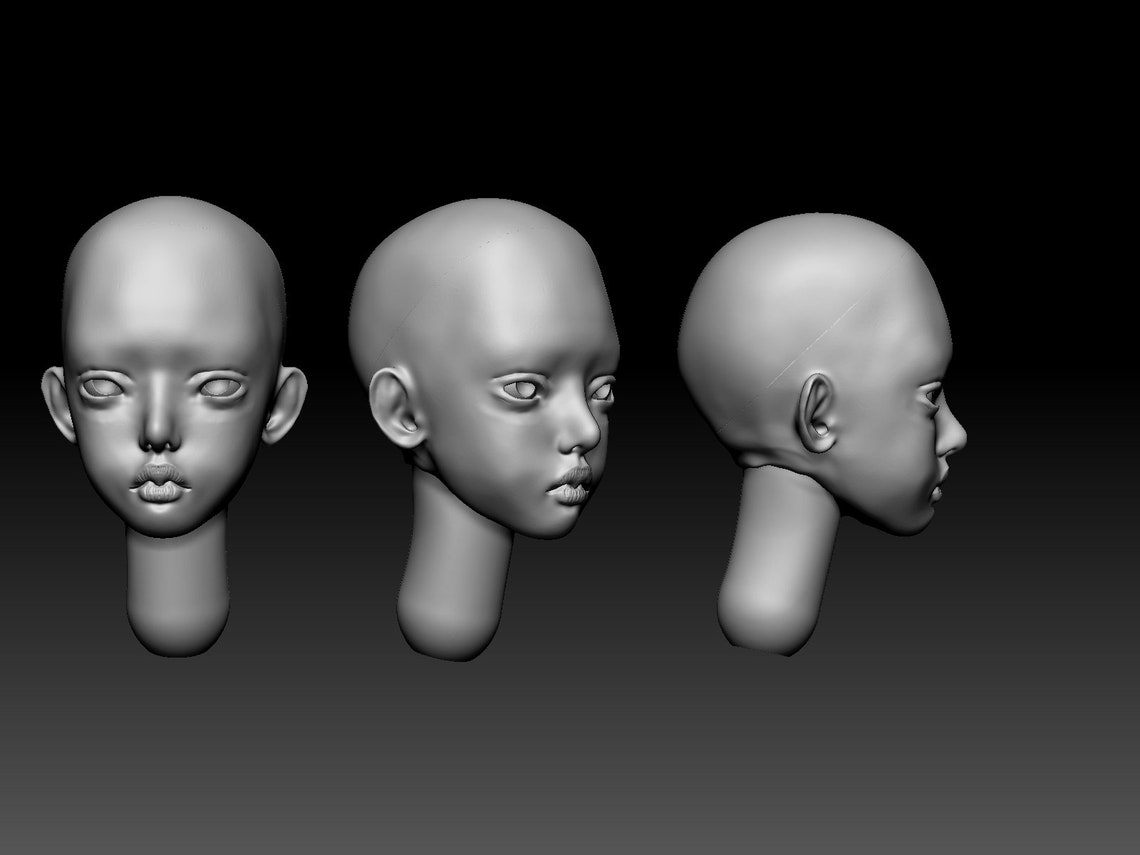Click the front-view head's right eye
This screenshot has width=1140, height=855.
[x=222, y=388]
